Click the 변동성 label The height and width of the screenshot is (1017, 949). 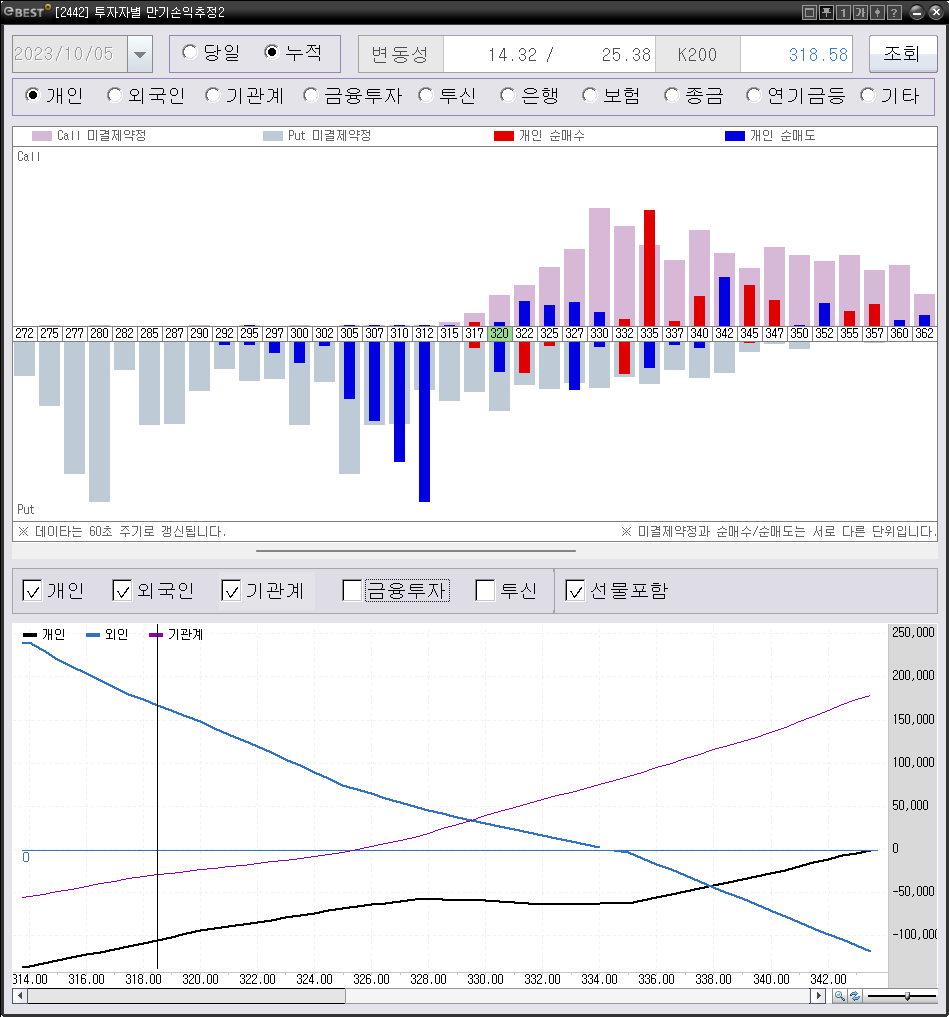point(400,54)
